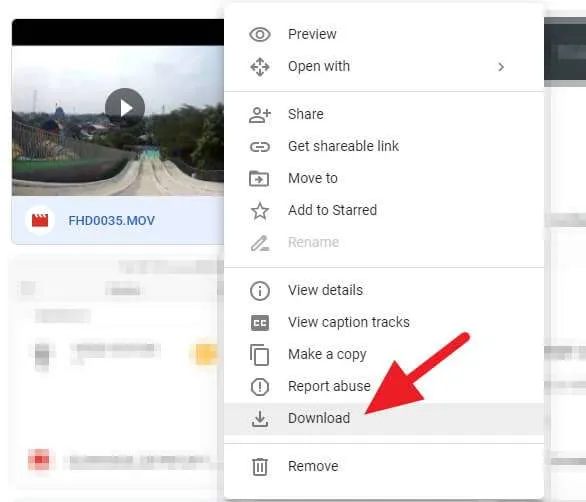Image resolution: width=586 pixels, height=502 pixels.
Task: Expand the Open with submenu arrow
Action: point(501,67)
